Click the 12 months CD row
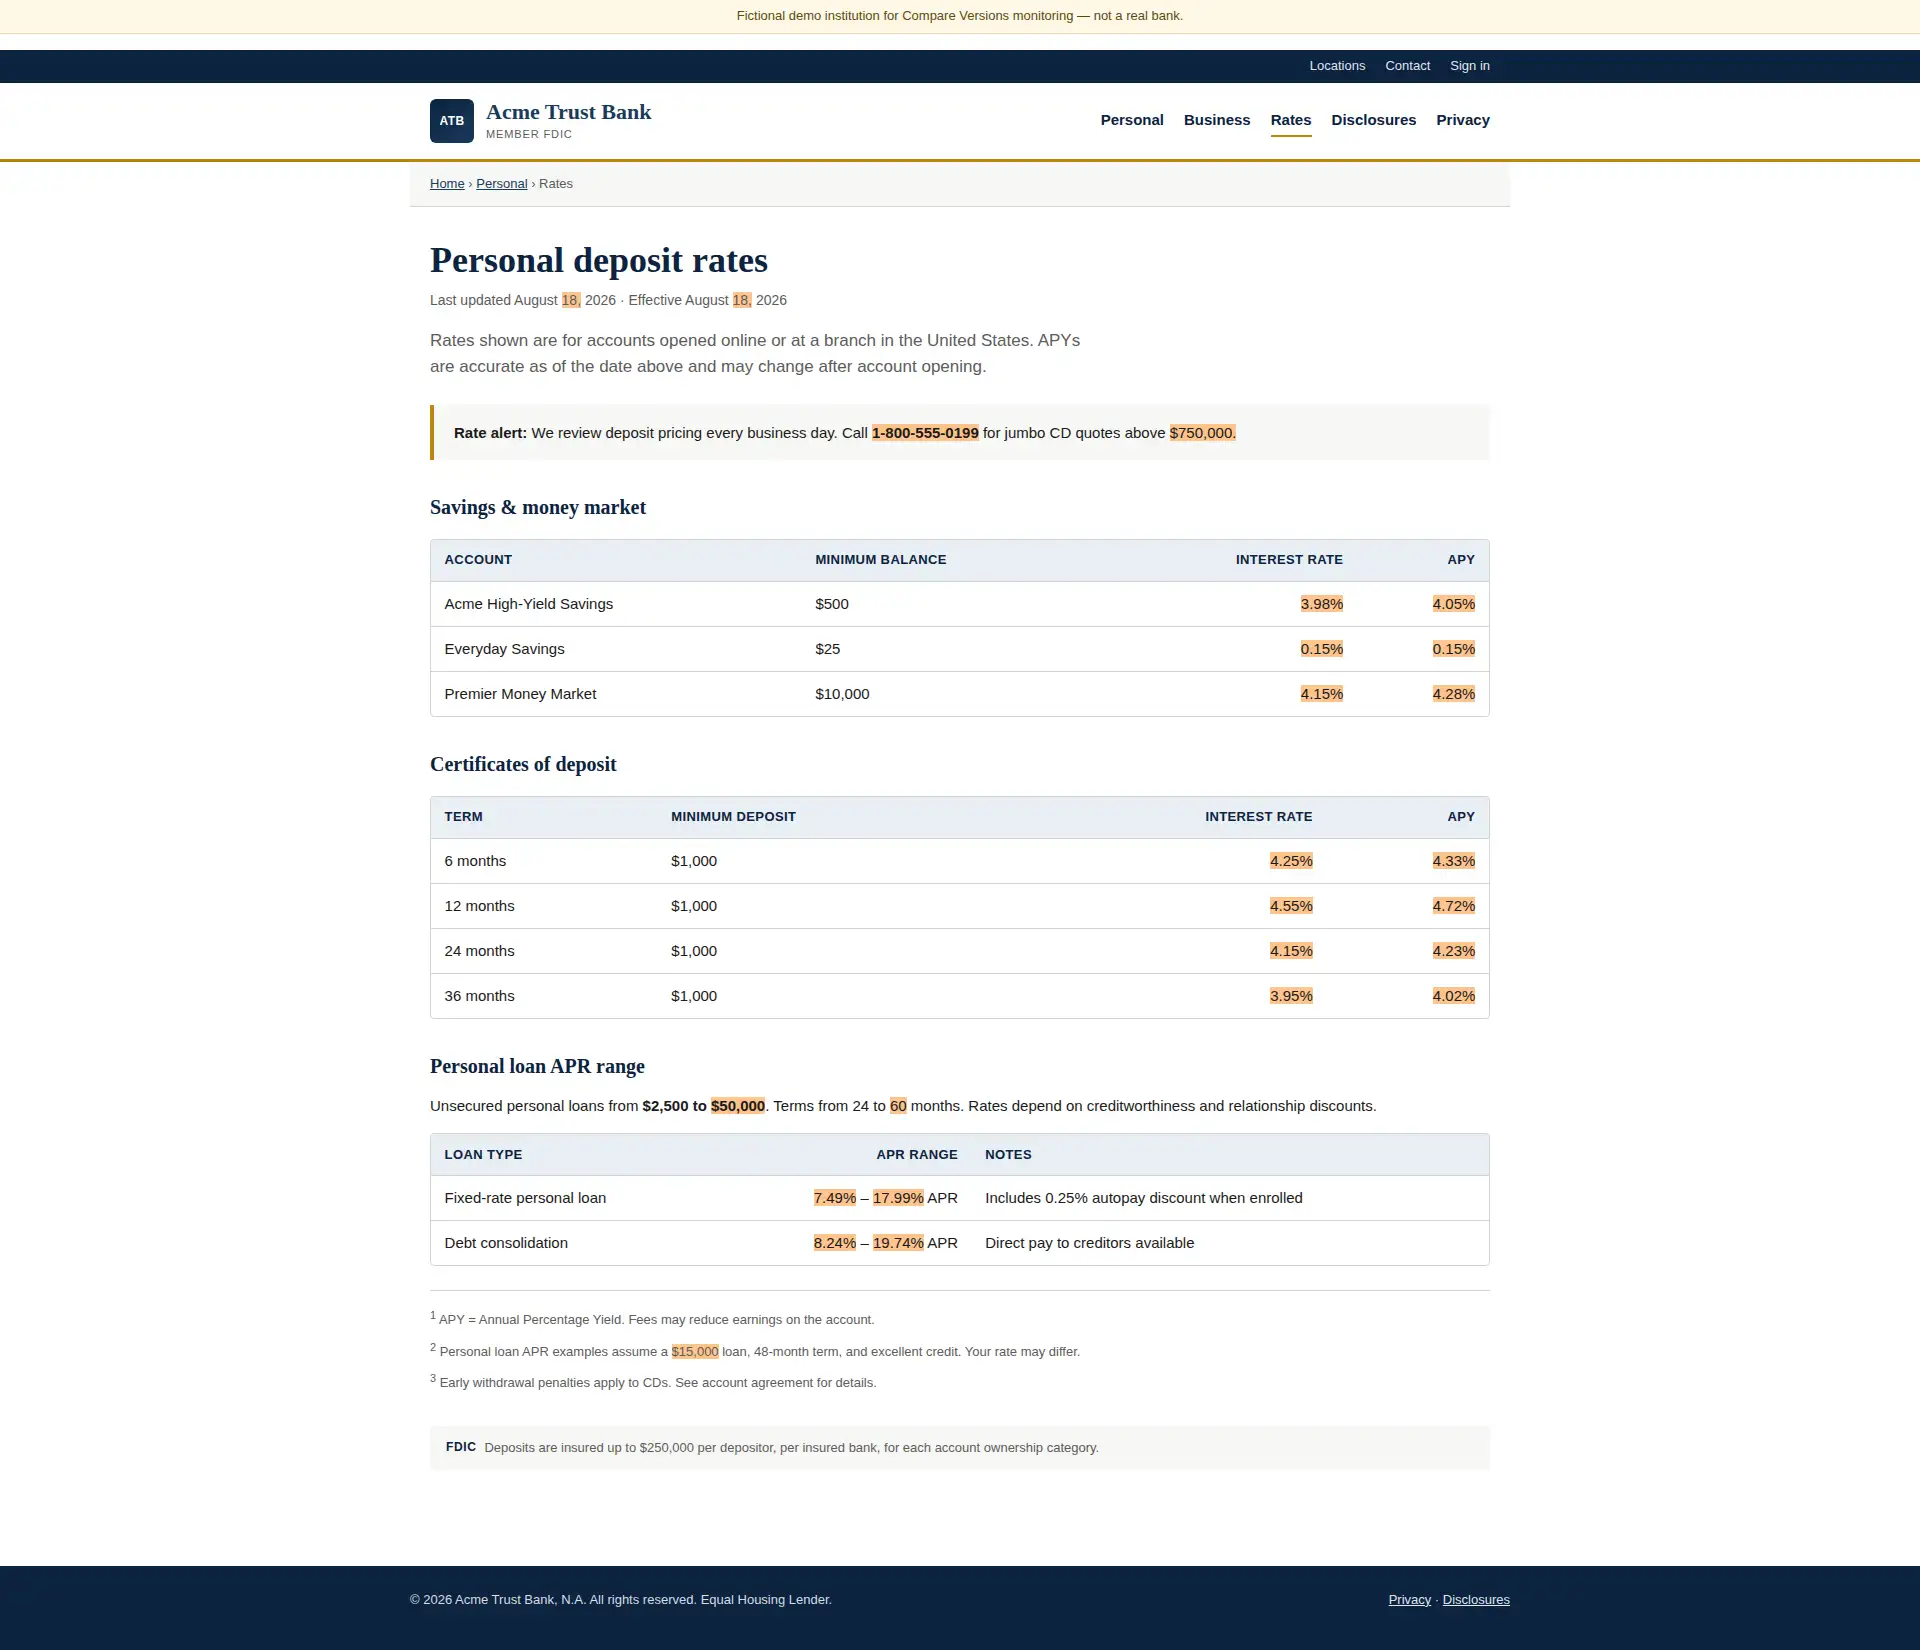Screen dimensions: 1920x1650 (x=960, y=906)
